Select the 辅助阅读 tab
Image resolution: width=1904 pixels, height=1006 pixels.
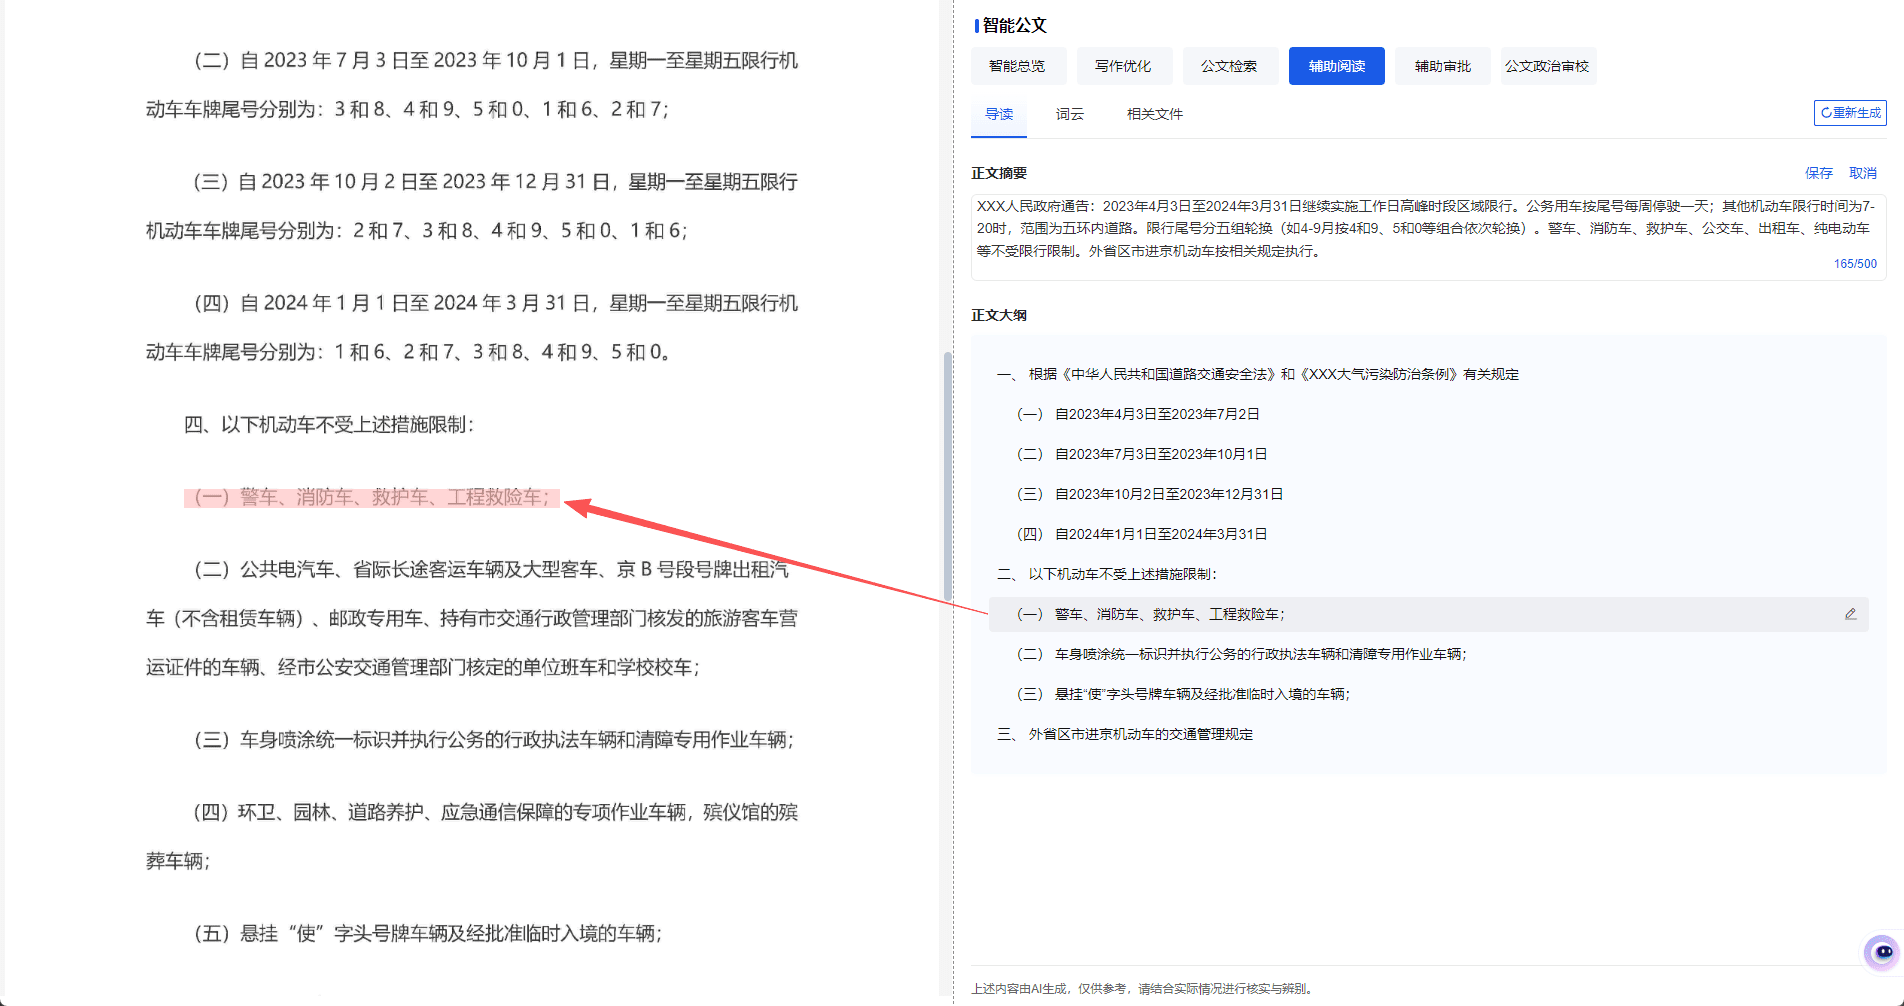1336,66
